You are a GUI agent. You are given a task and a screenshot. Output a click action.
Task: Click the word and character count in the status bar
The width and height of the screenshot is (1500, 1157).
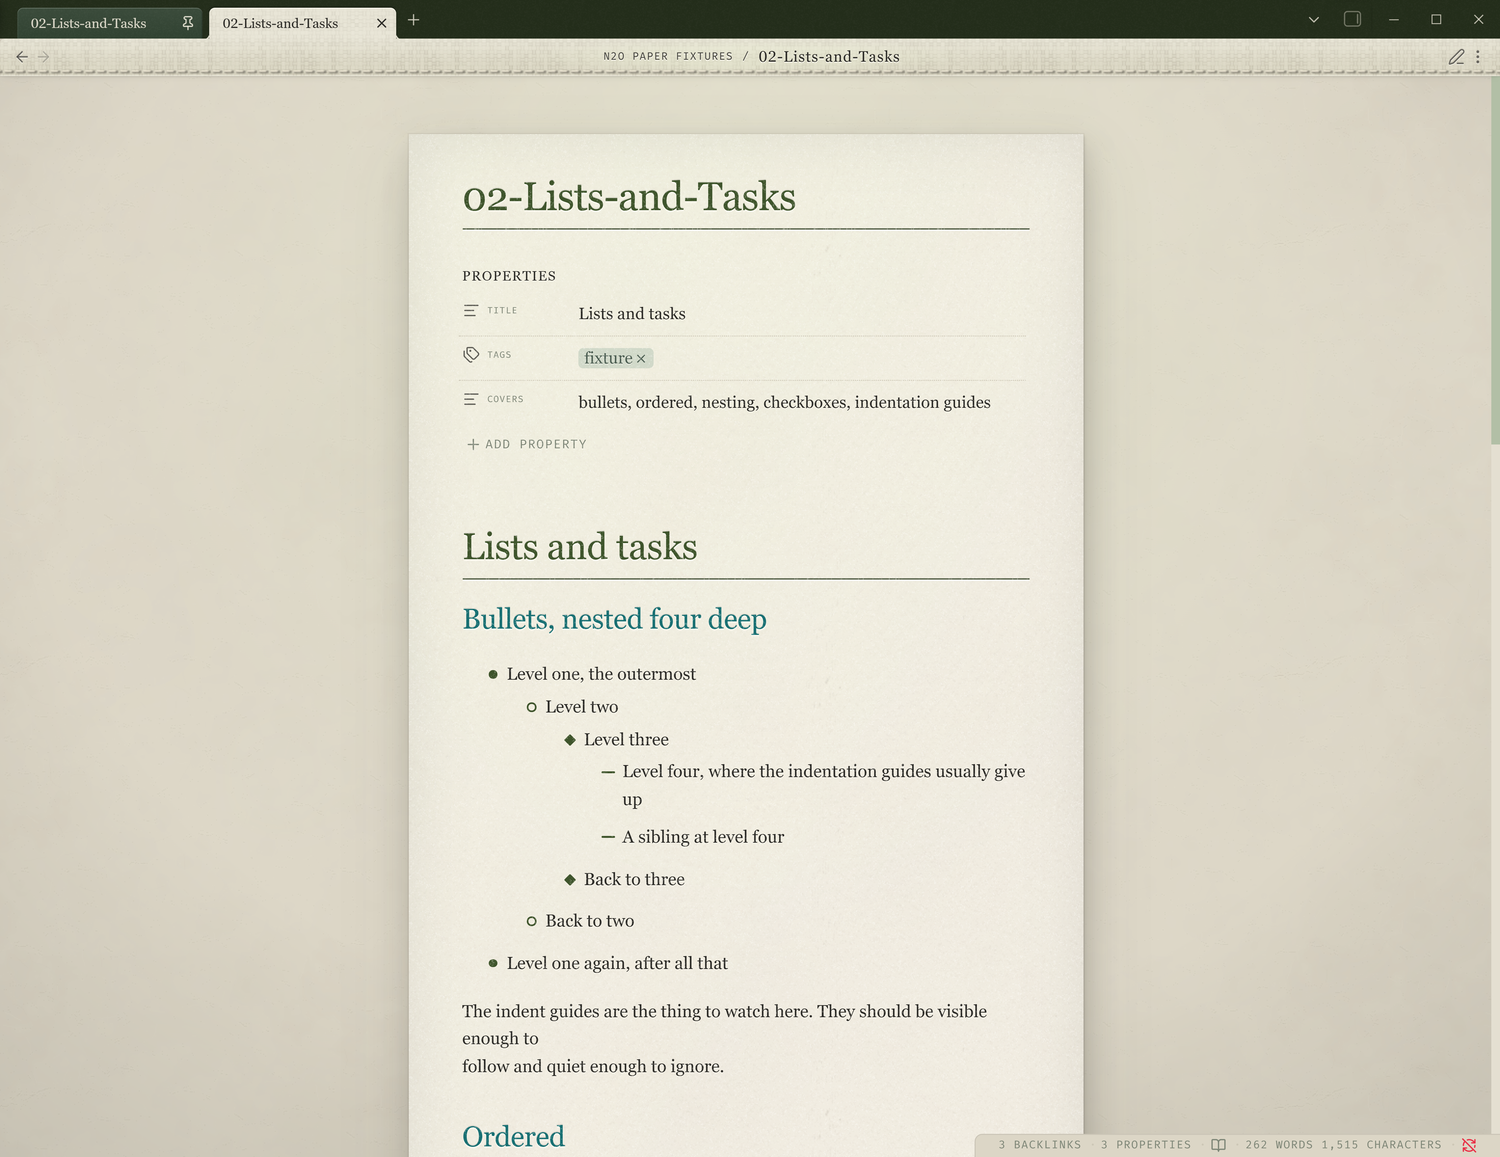coord(1343,1145)
